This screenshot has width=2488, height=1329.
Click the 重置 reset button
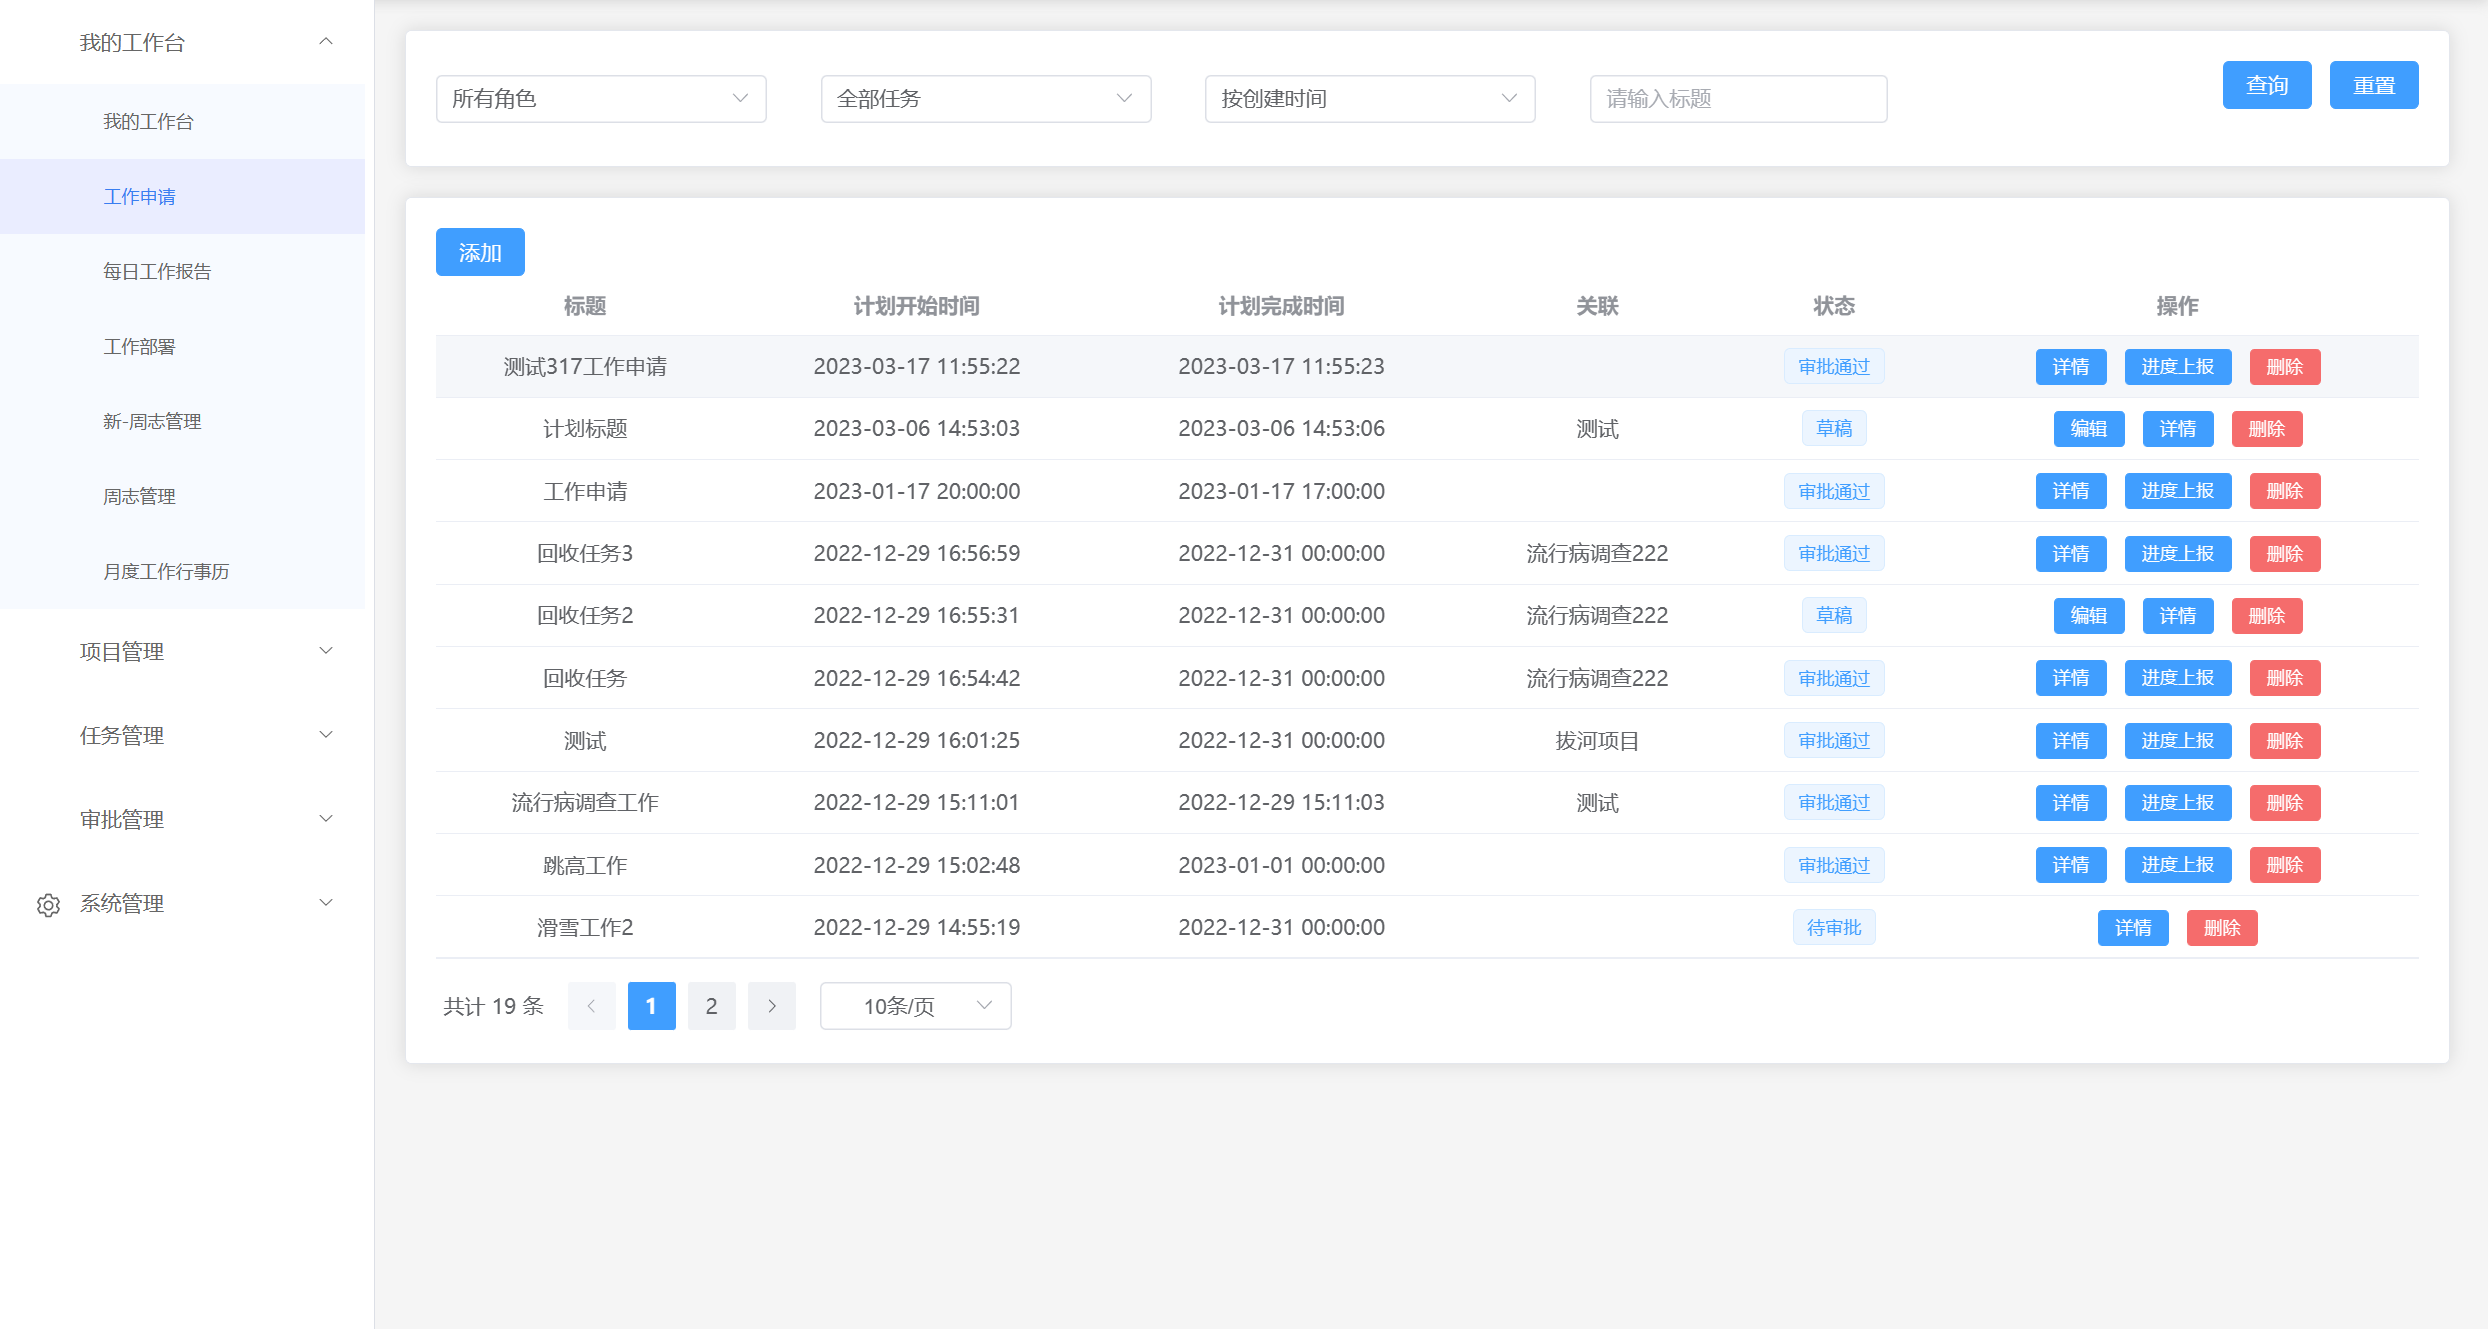pos(2374,85)
